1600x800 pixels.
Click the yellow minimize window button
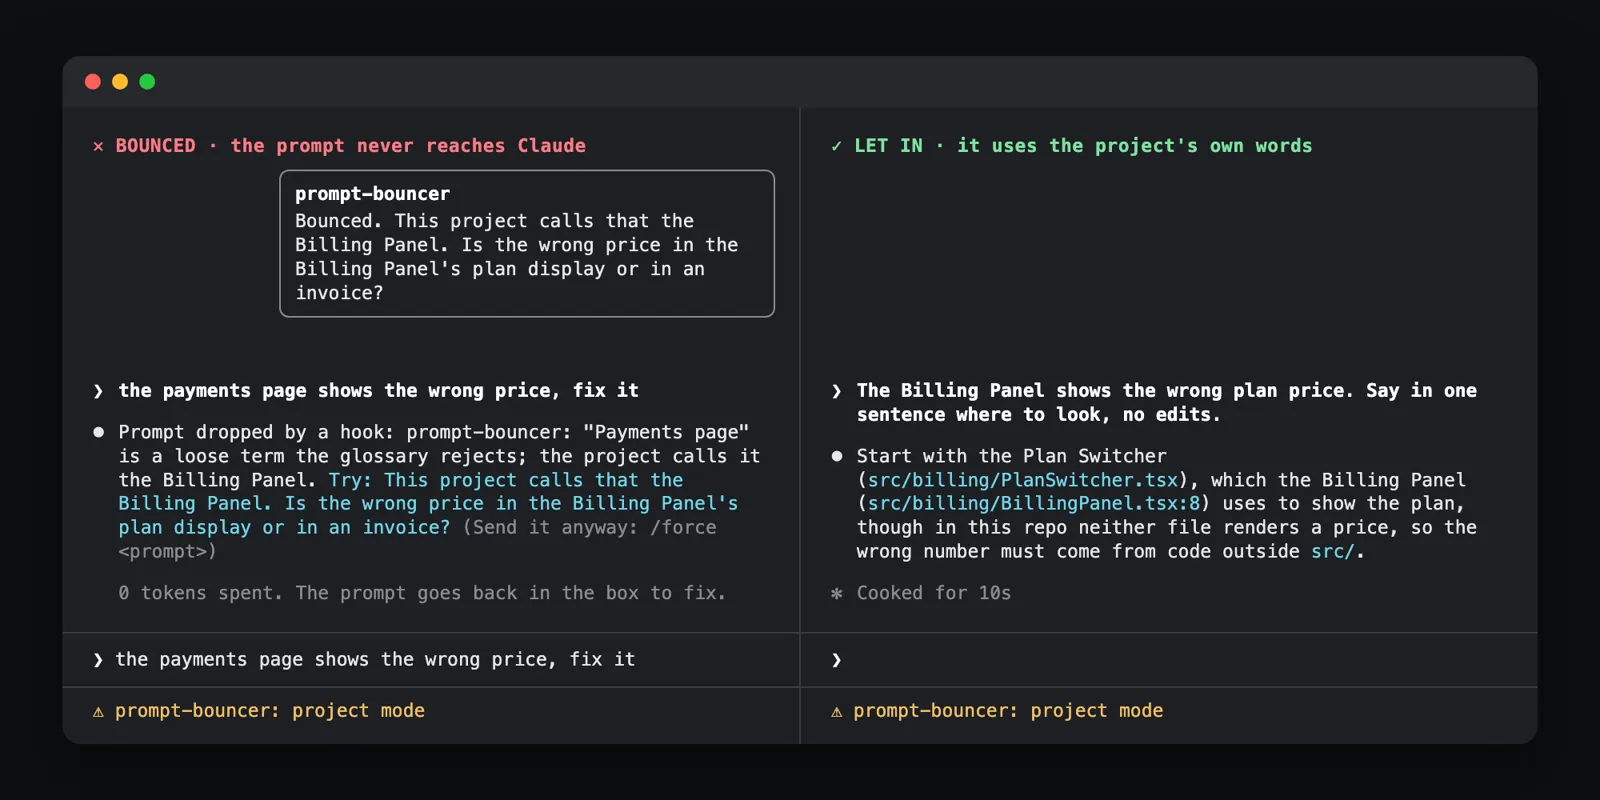[x=120, y=82]
